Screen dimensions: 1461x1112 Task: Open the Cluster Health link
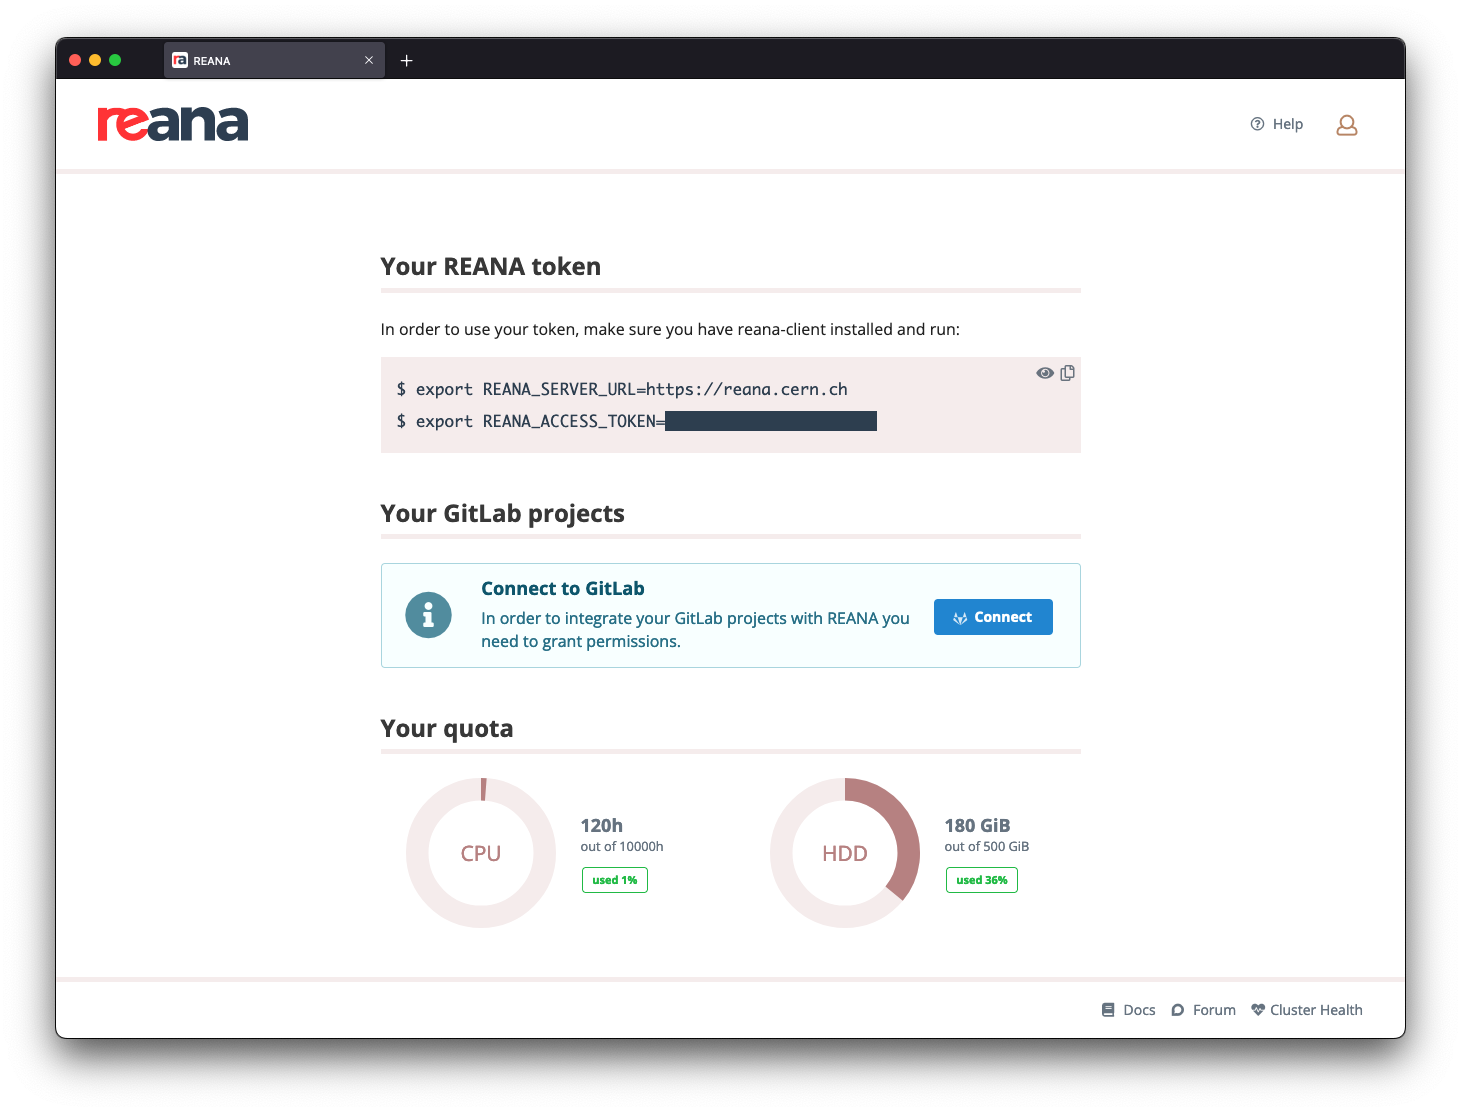click(1315, 1009)
